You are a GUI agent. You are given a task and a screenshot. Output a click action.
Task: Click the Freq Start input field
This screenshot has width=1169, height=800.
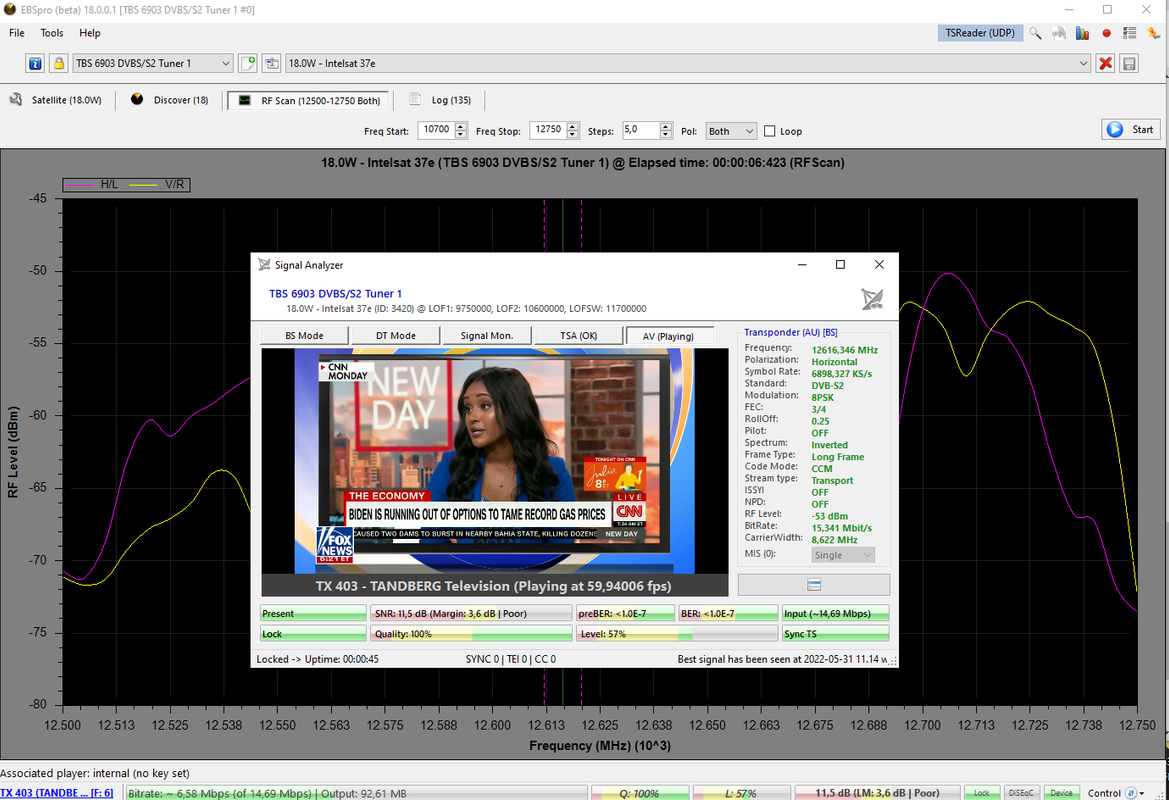[437, 130]
